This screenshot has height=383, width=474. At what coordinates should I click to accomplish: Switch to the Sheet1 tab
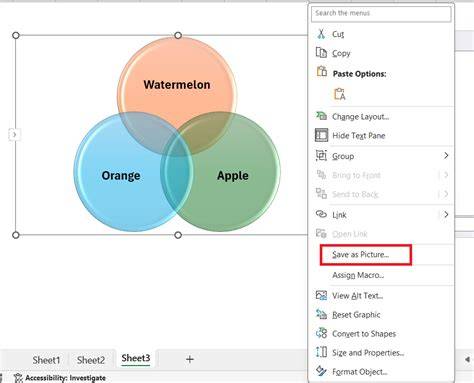pyautogui.click(x=46, y=360)
